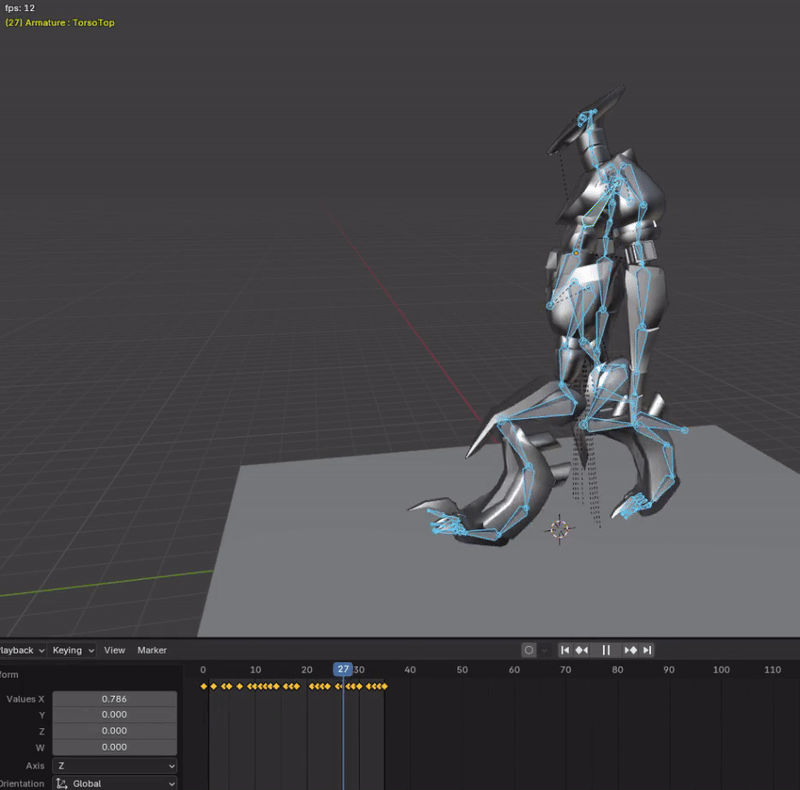Click the Y value field under Values
The width and height of the screenshot is (800, 790).
[114, 715]
